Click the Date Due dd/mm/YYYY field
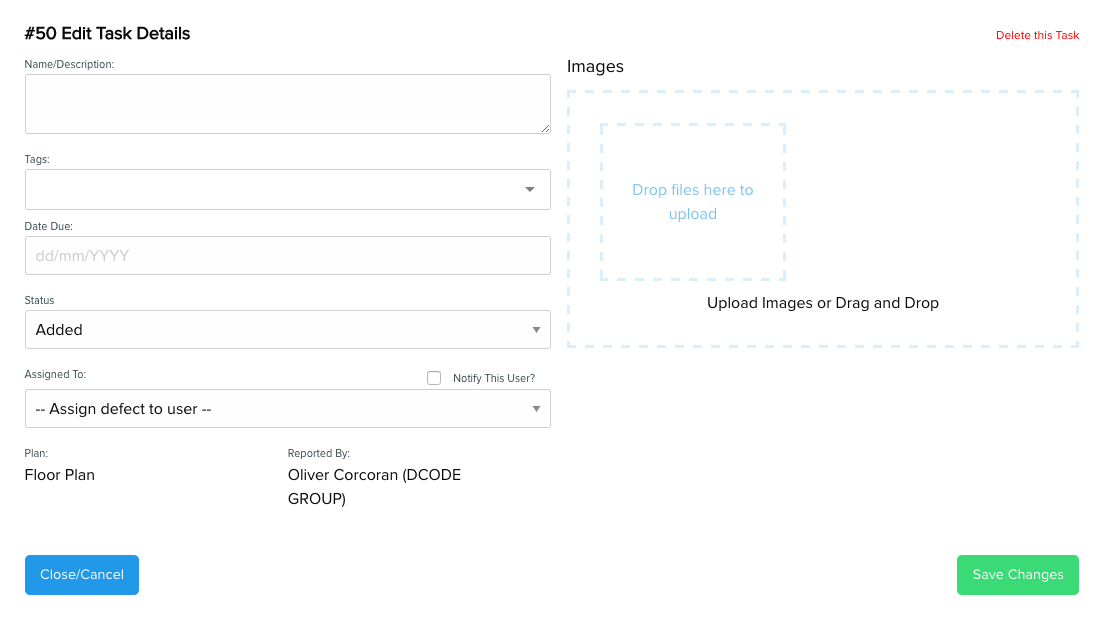 click(x=288, y=255)
